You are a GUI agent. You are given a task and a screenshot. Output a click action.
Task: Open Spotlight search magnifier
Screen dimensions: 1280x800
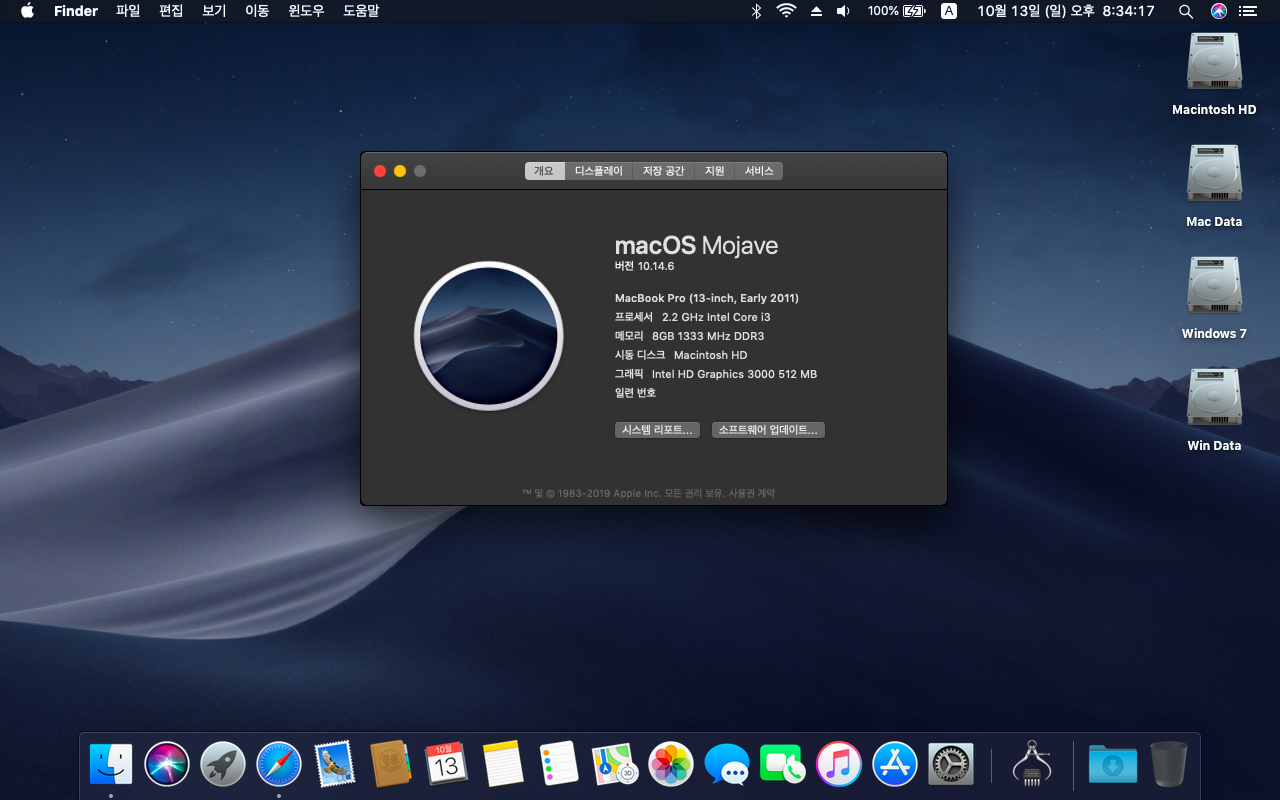tap(1186, 11)
